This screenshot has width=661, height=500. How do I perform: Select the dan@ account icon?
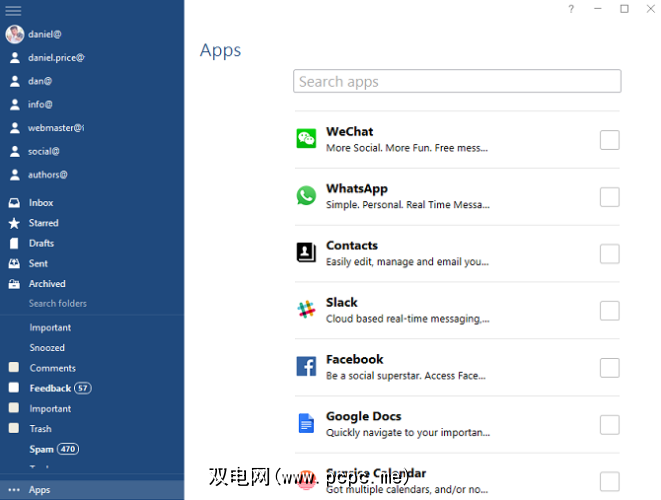tap(15, 81)
